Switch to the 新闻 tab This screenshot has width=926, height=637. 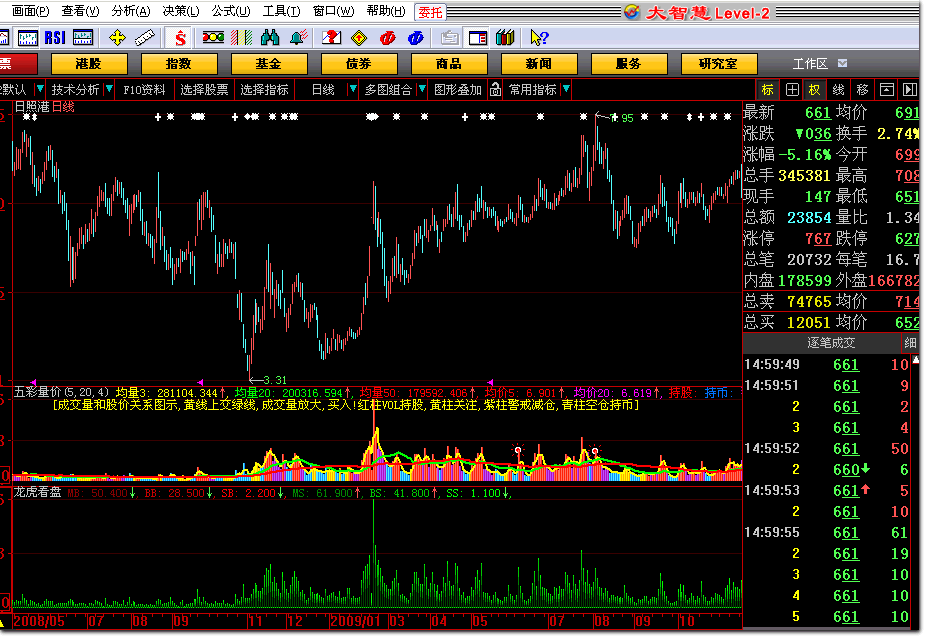[x=539, y=63]
